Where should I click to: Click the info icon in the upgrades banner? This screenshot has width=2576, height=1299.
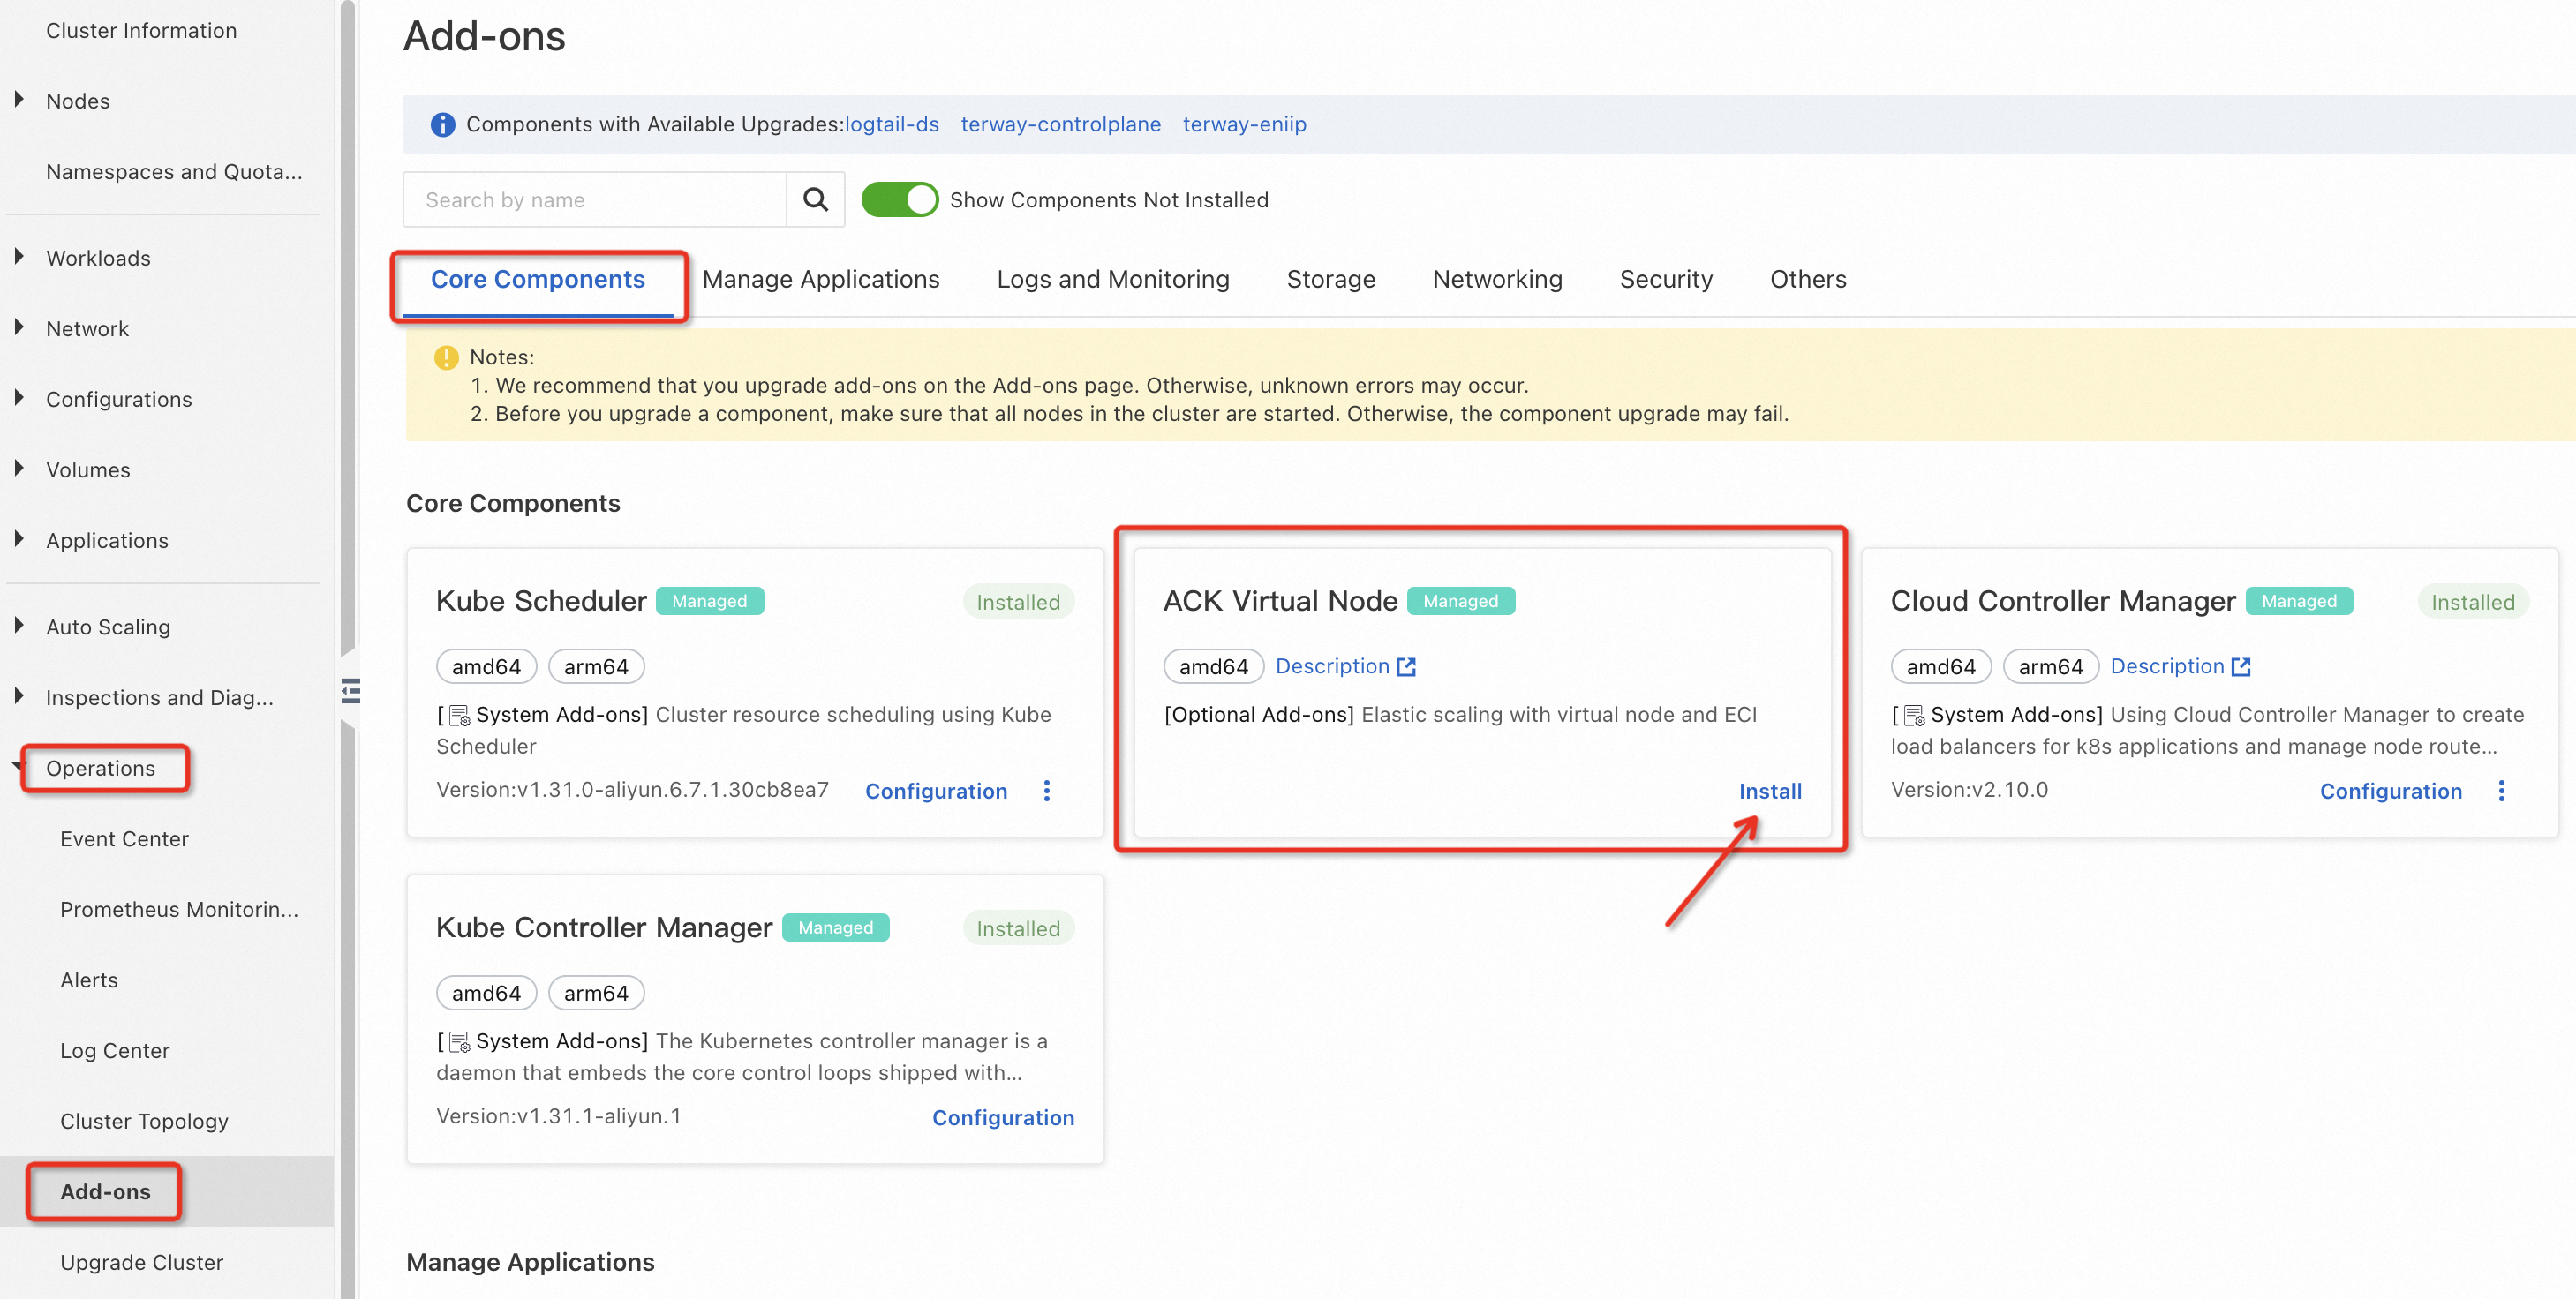[441, 124]
